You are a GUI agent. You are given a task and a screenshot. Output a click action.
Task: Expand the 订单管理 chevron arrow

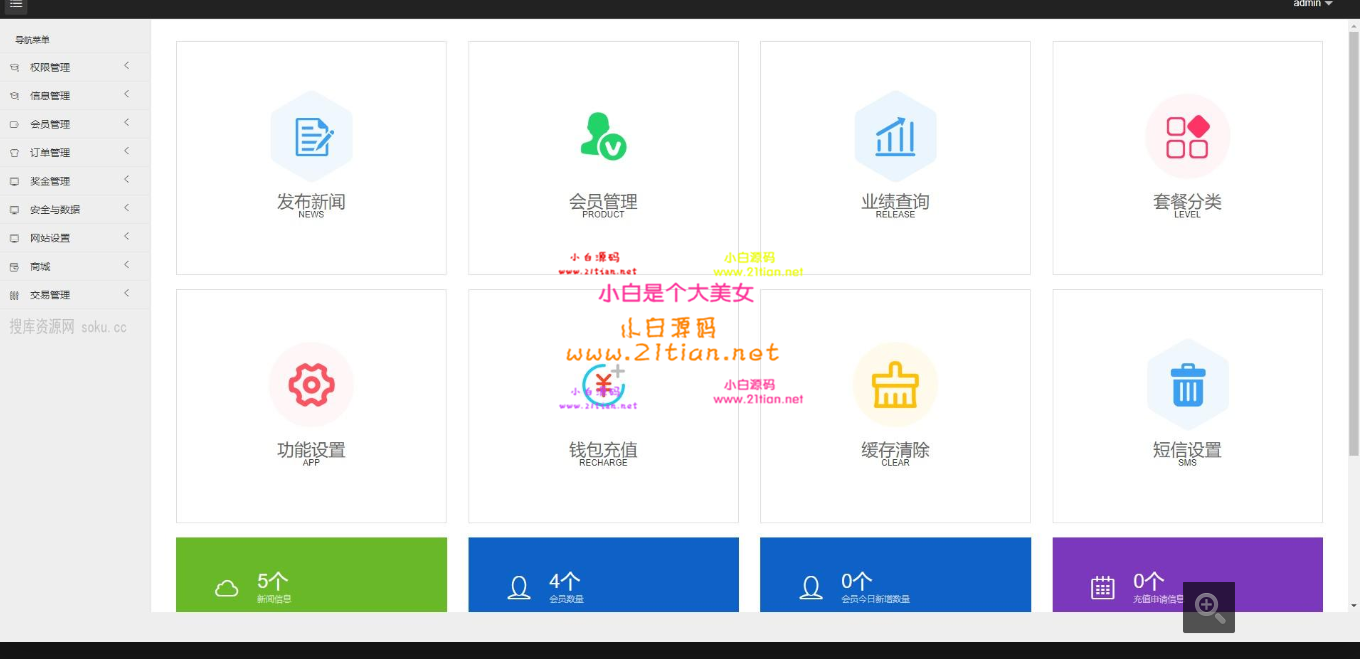click(127, 151)
